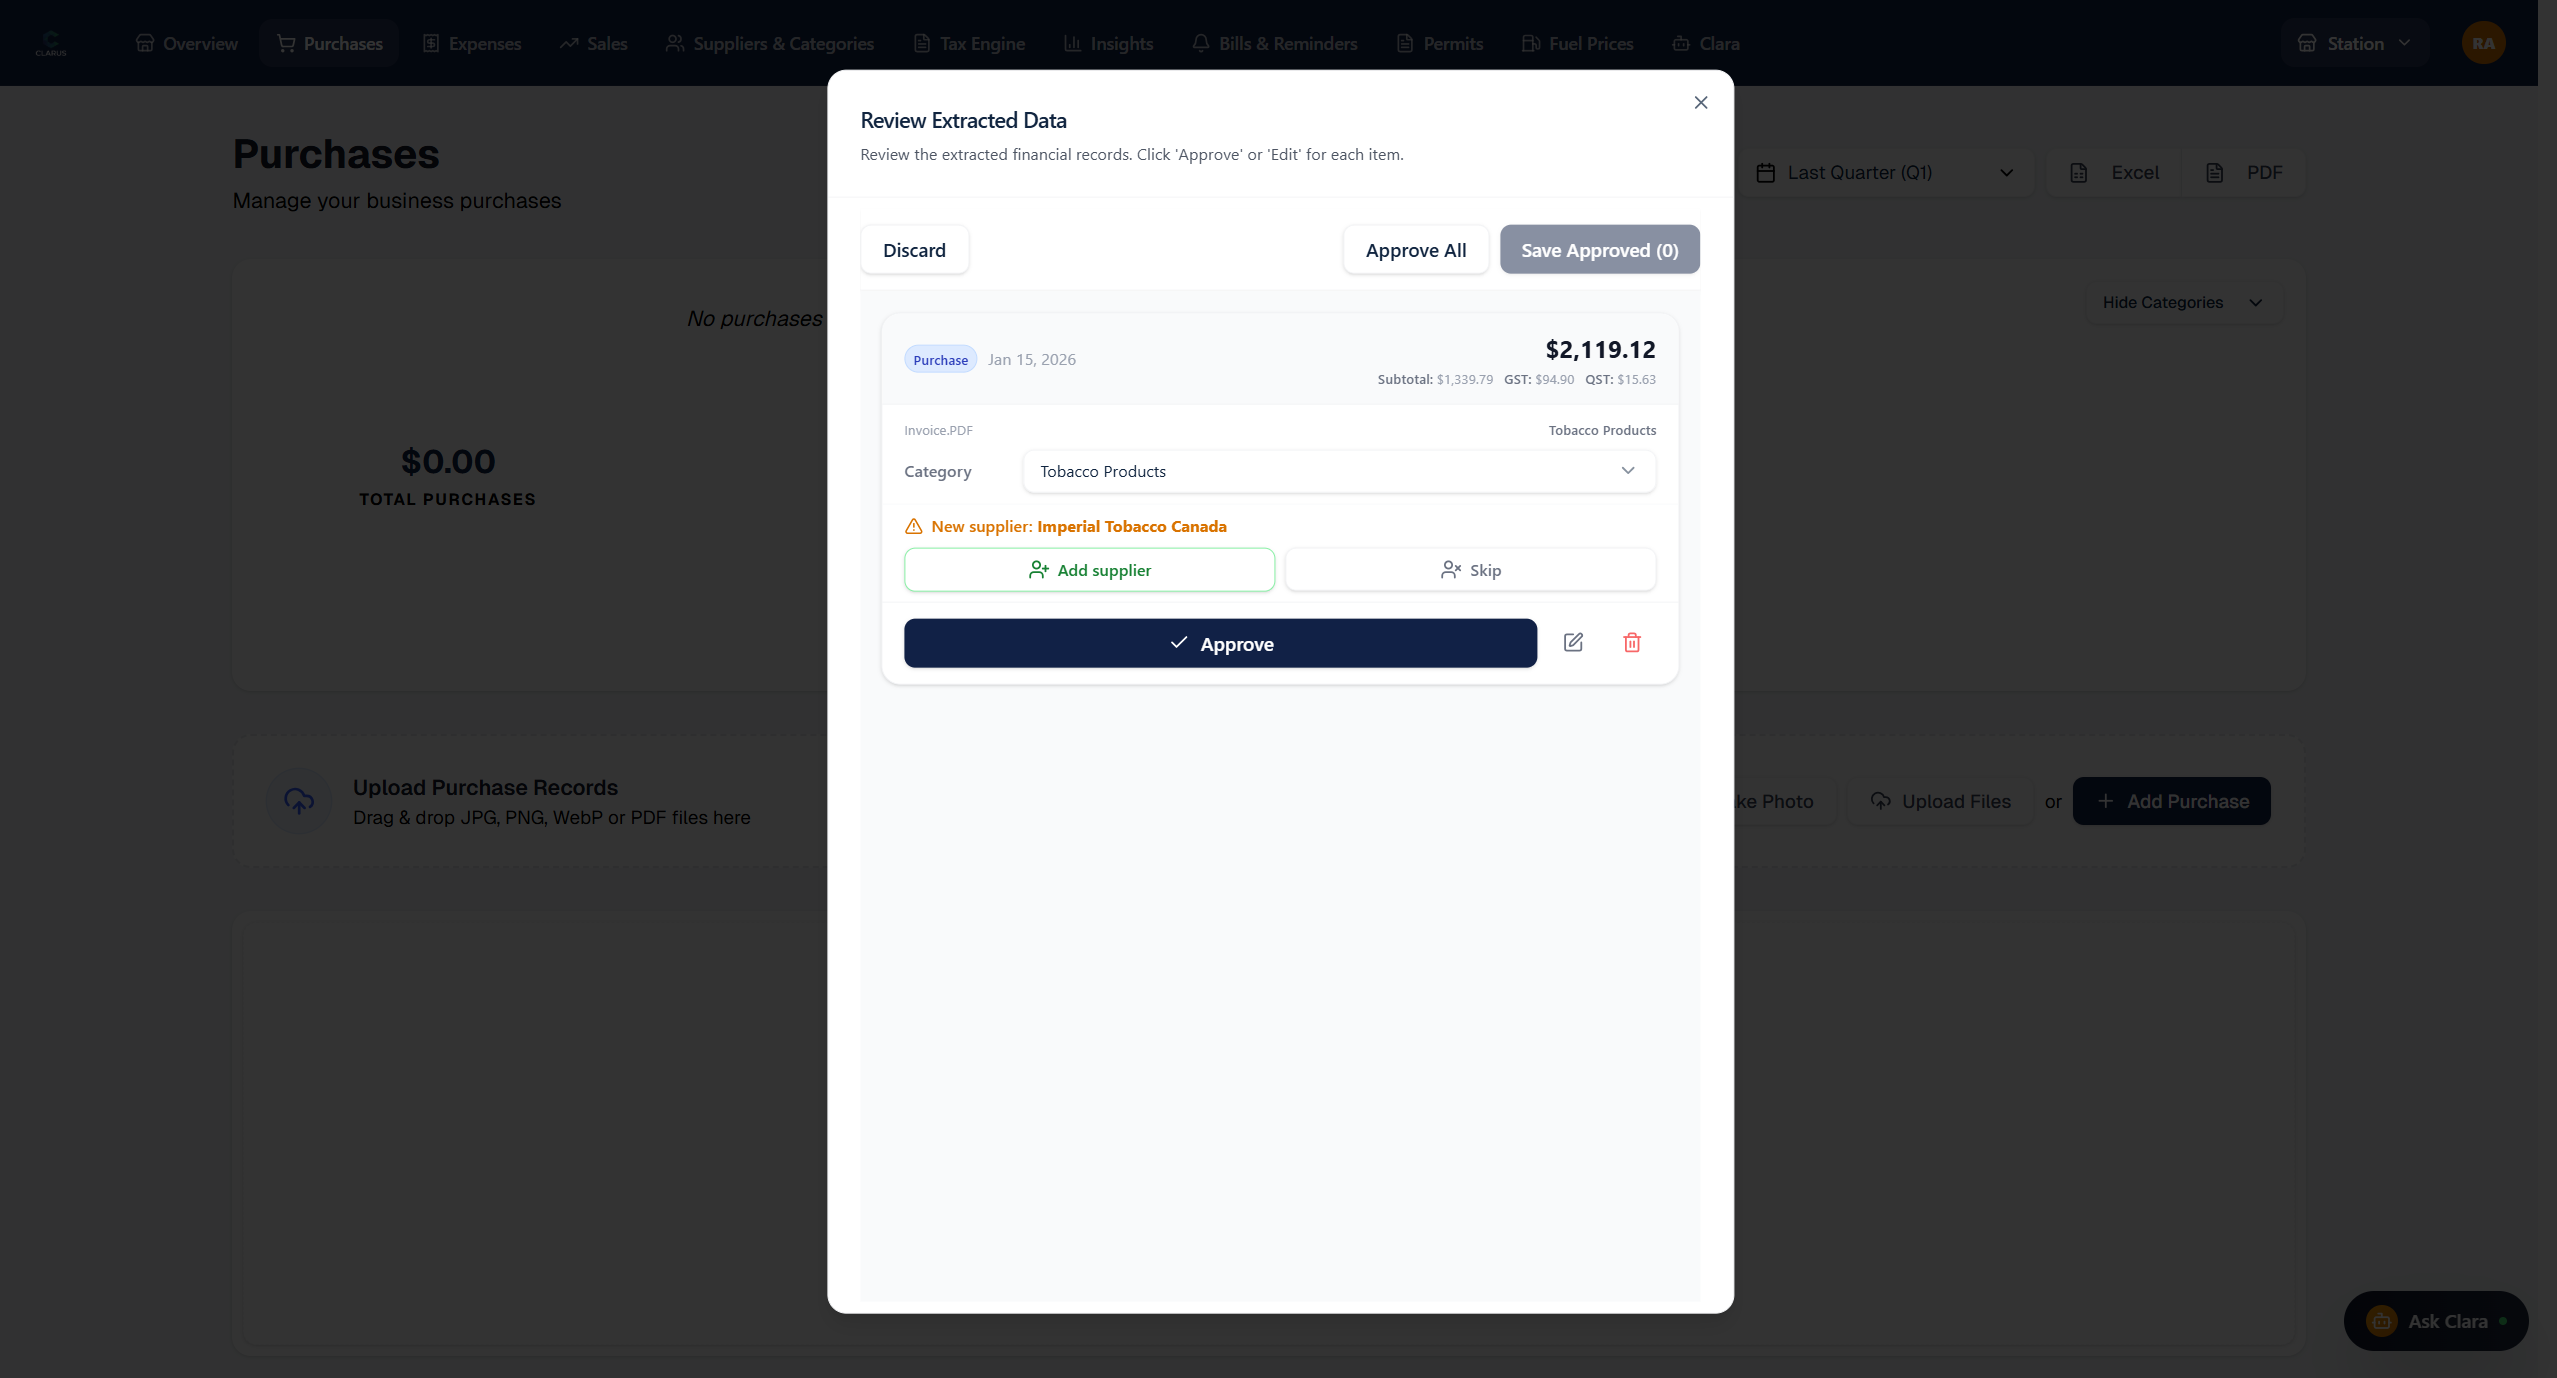2557x1378 pixels.
Task: Open Bills & Reminders
Action: (1274, 44)
